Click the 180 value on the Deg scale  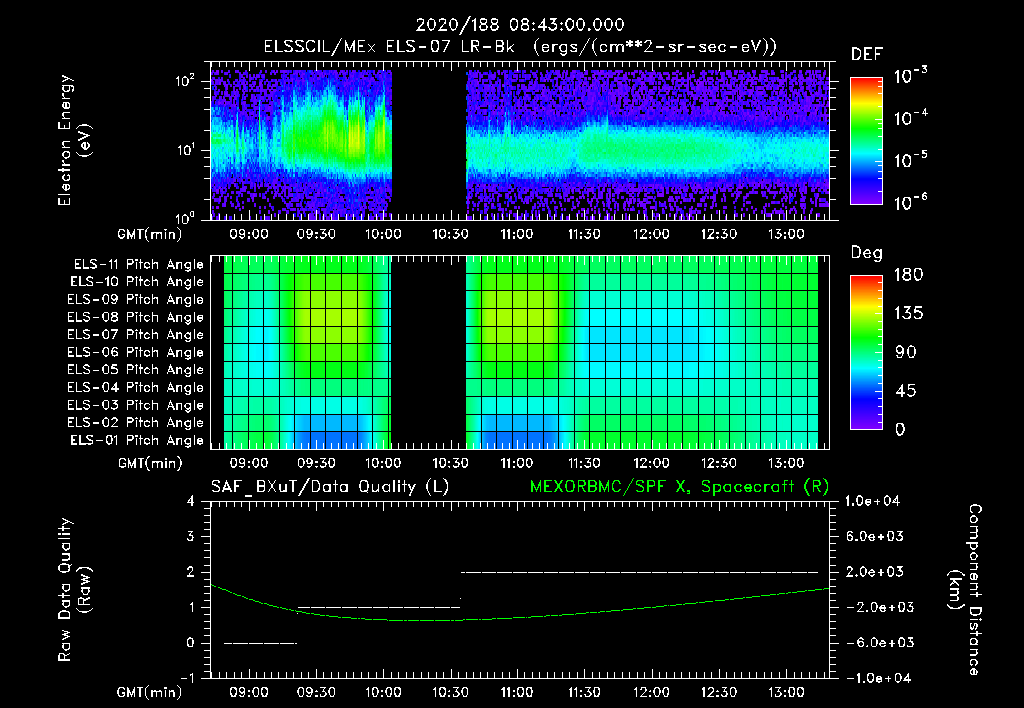(908, 275)
